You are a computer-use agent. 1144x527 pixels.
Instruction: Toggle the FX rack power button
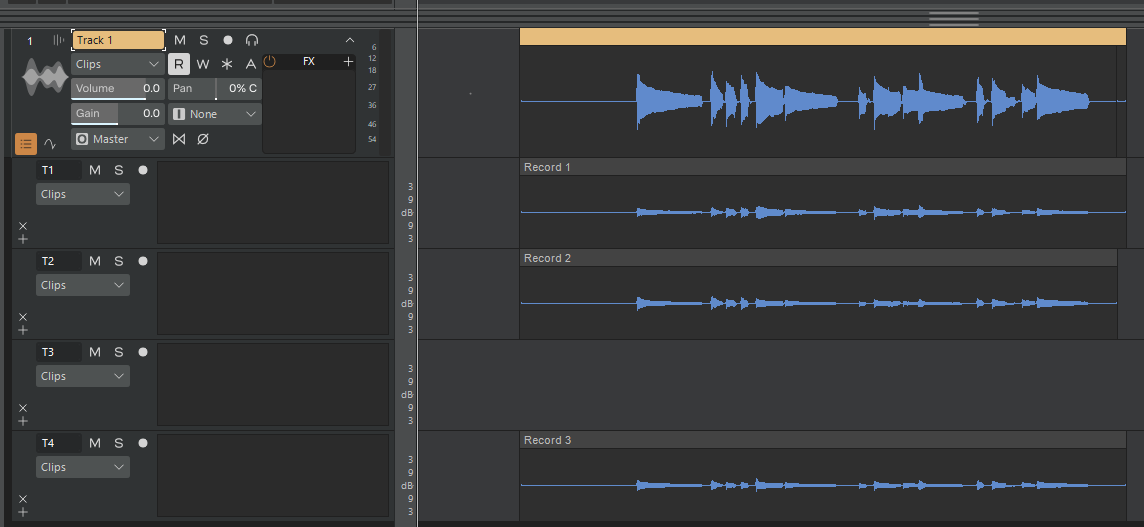pos(270,61)
